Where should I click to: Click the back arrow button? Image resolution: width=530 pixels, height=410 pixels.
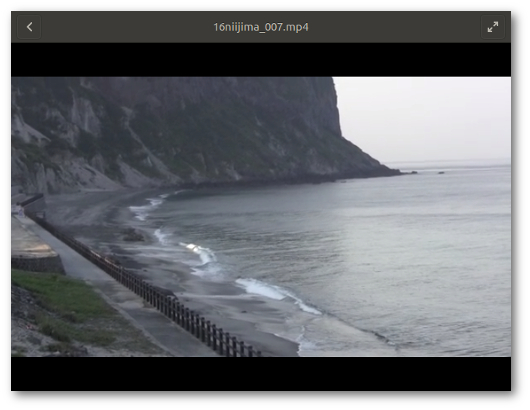(x=29, y=27)
